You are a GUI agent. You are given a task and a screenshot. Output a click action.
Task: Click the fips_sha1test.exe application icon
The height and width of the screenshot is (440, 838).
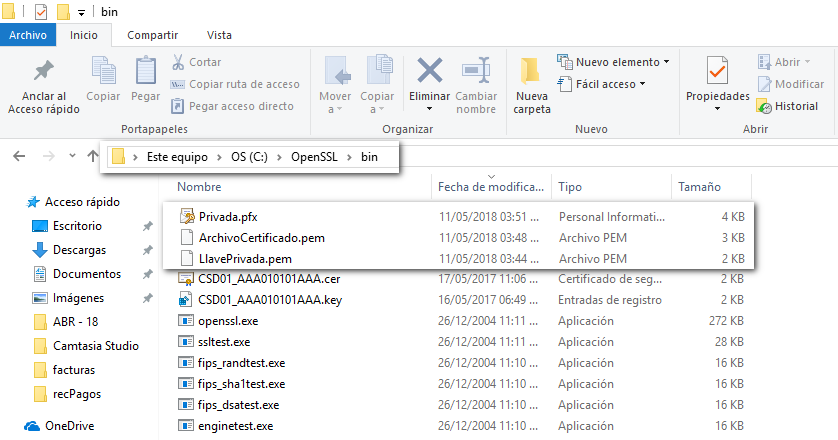point(185,384)
